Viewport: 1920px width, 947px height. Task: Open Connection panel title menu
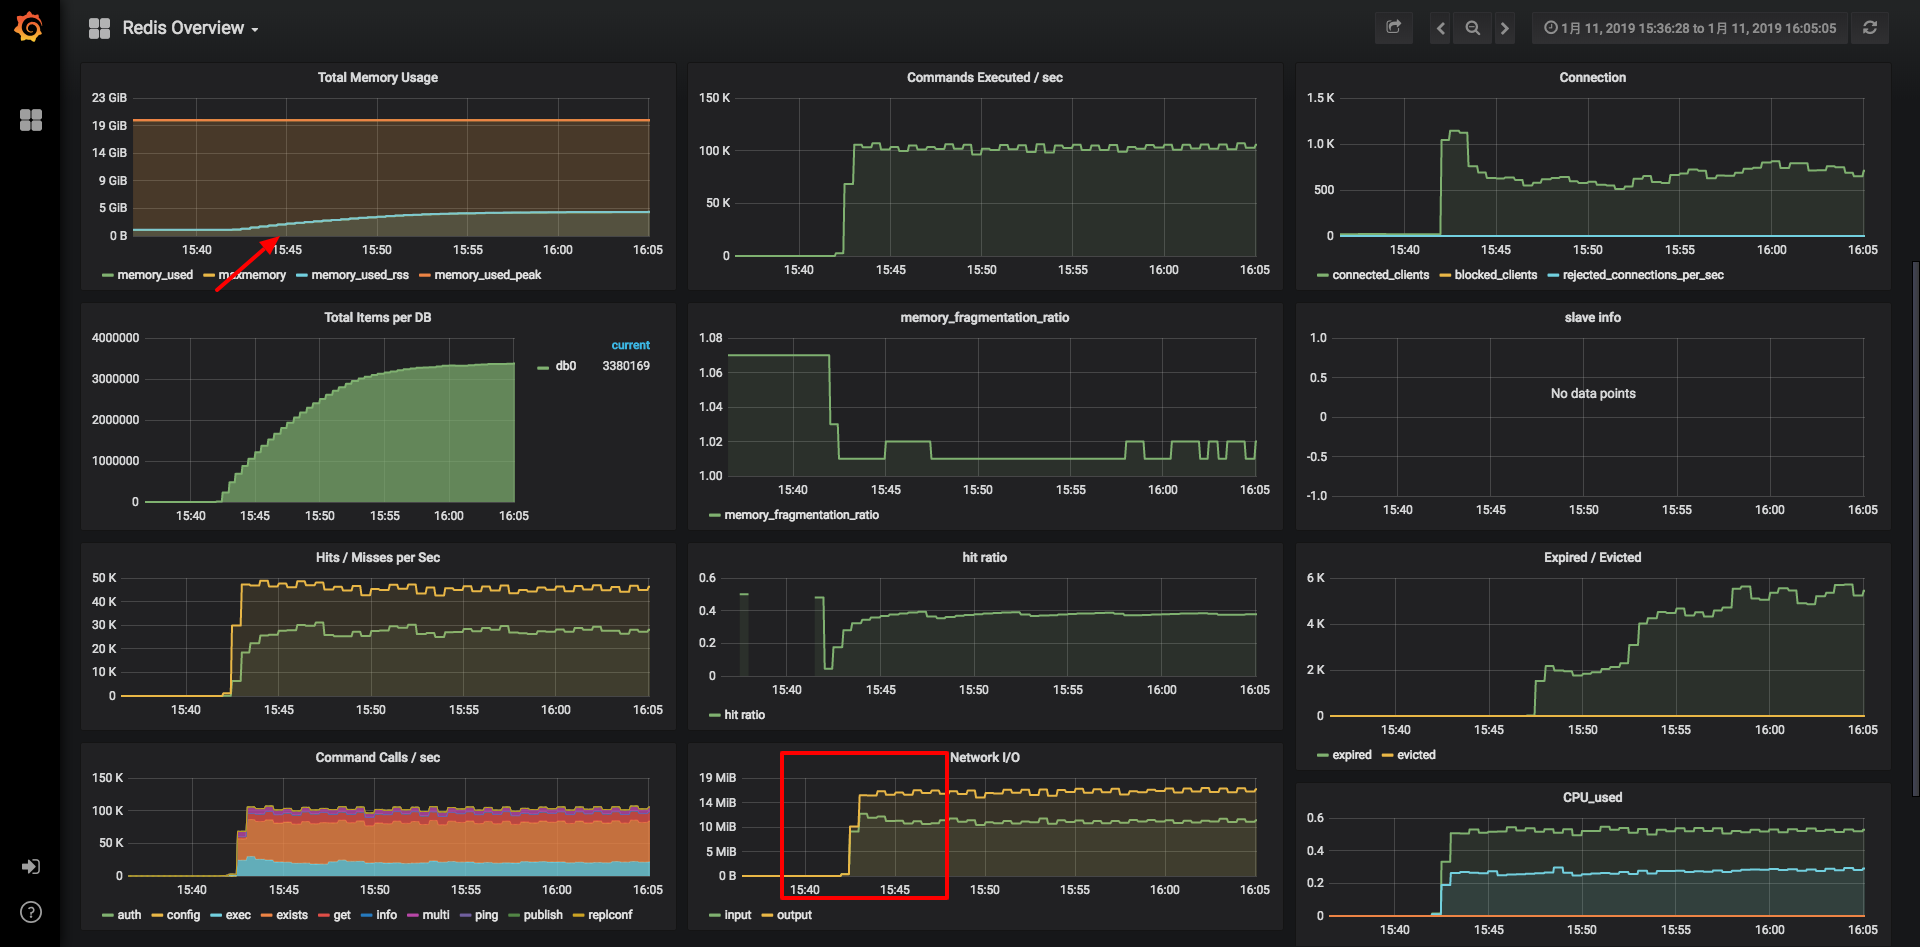click(1593, 77)
